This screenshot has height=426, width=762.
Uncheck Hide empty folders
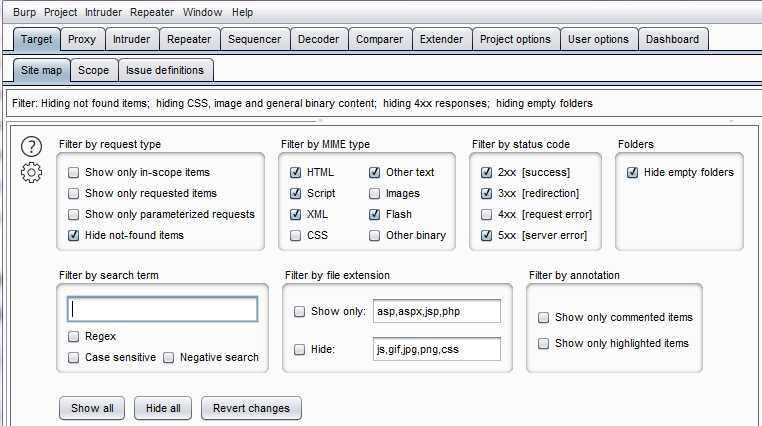point(632,172)
